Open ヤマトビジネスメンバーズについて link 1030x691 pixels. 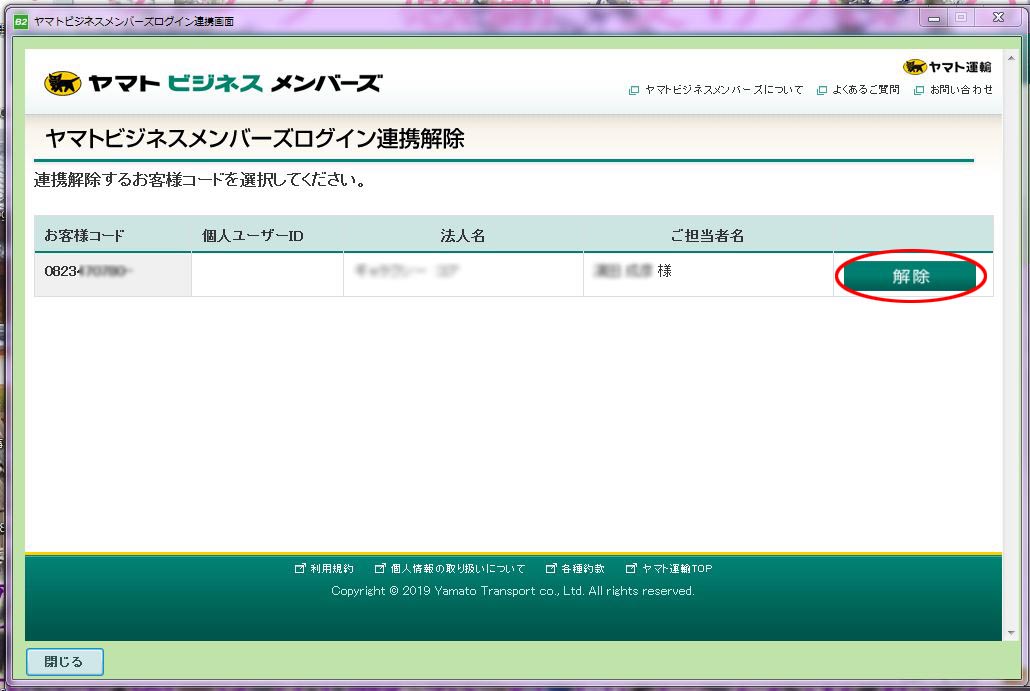[723, 89]
